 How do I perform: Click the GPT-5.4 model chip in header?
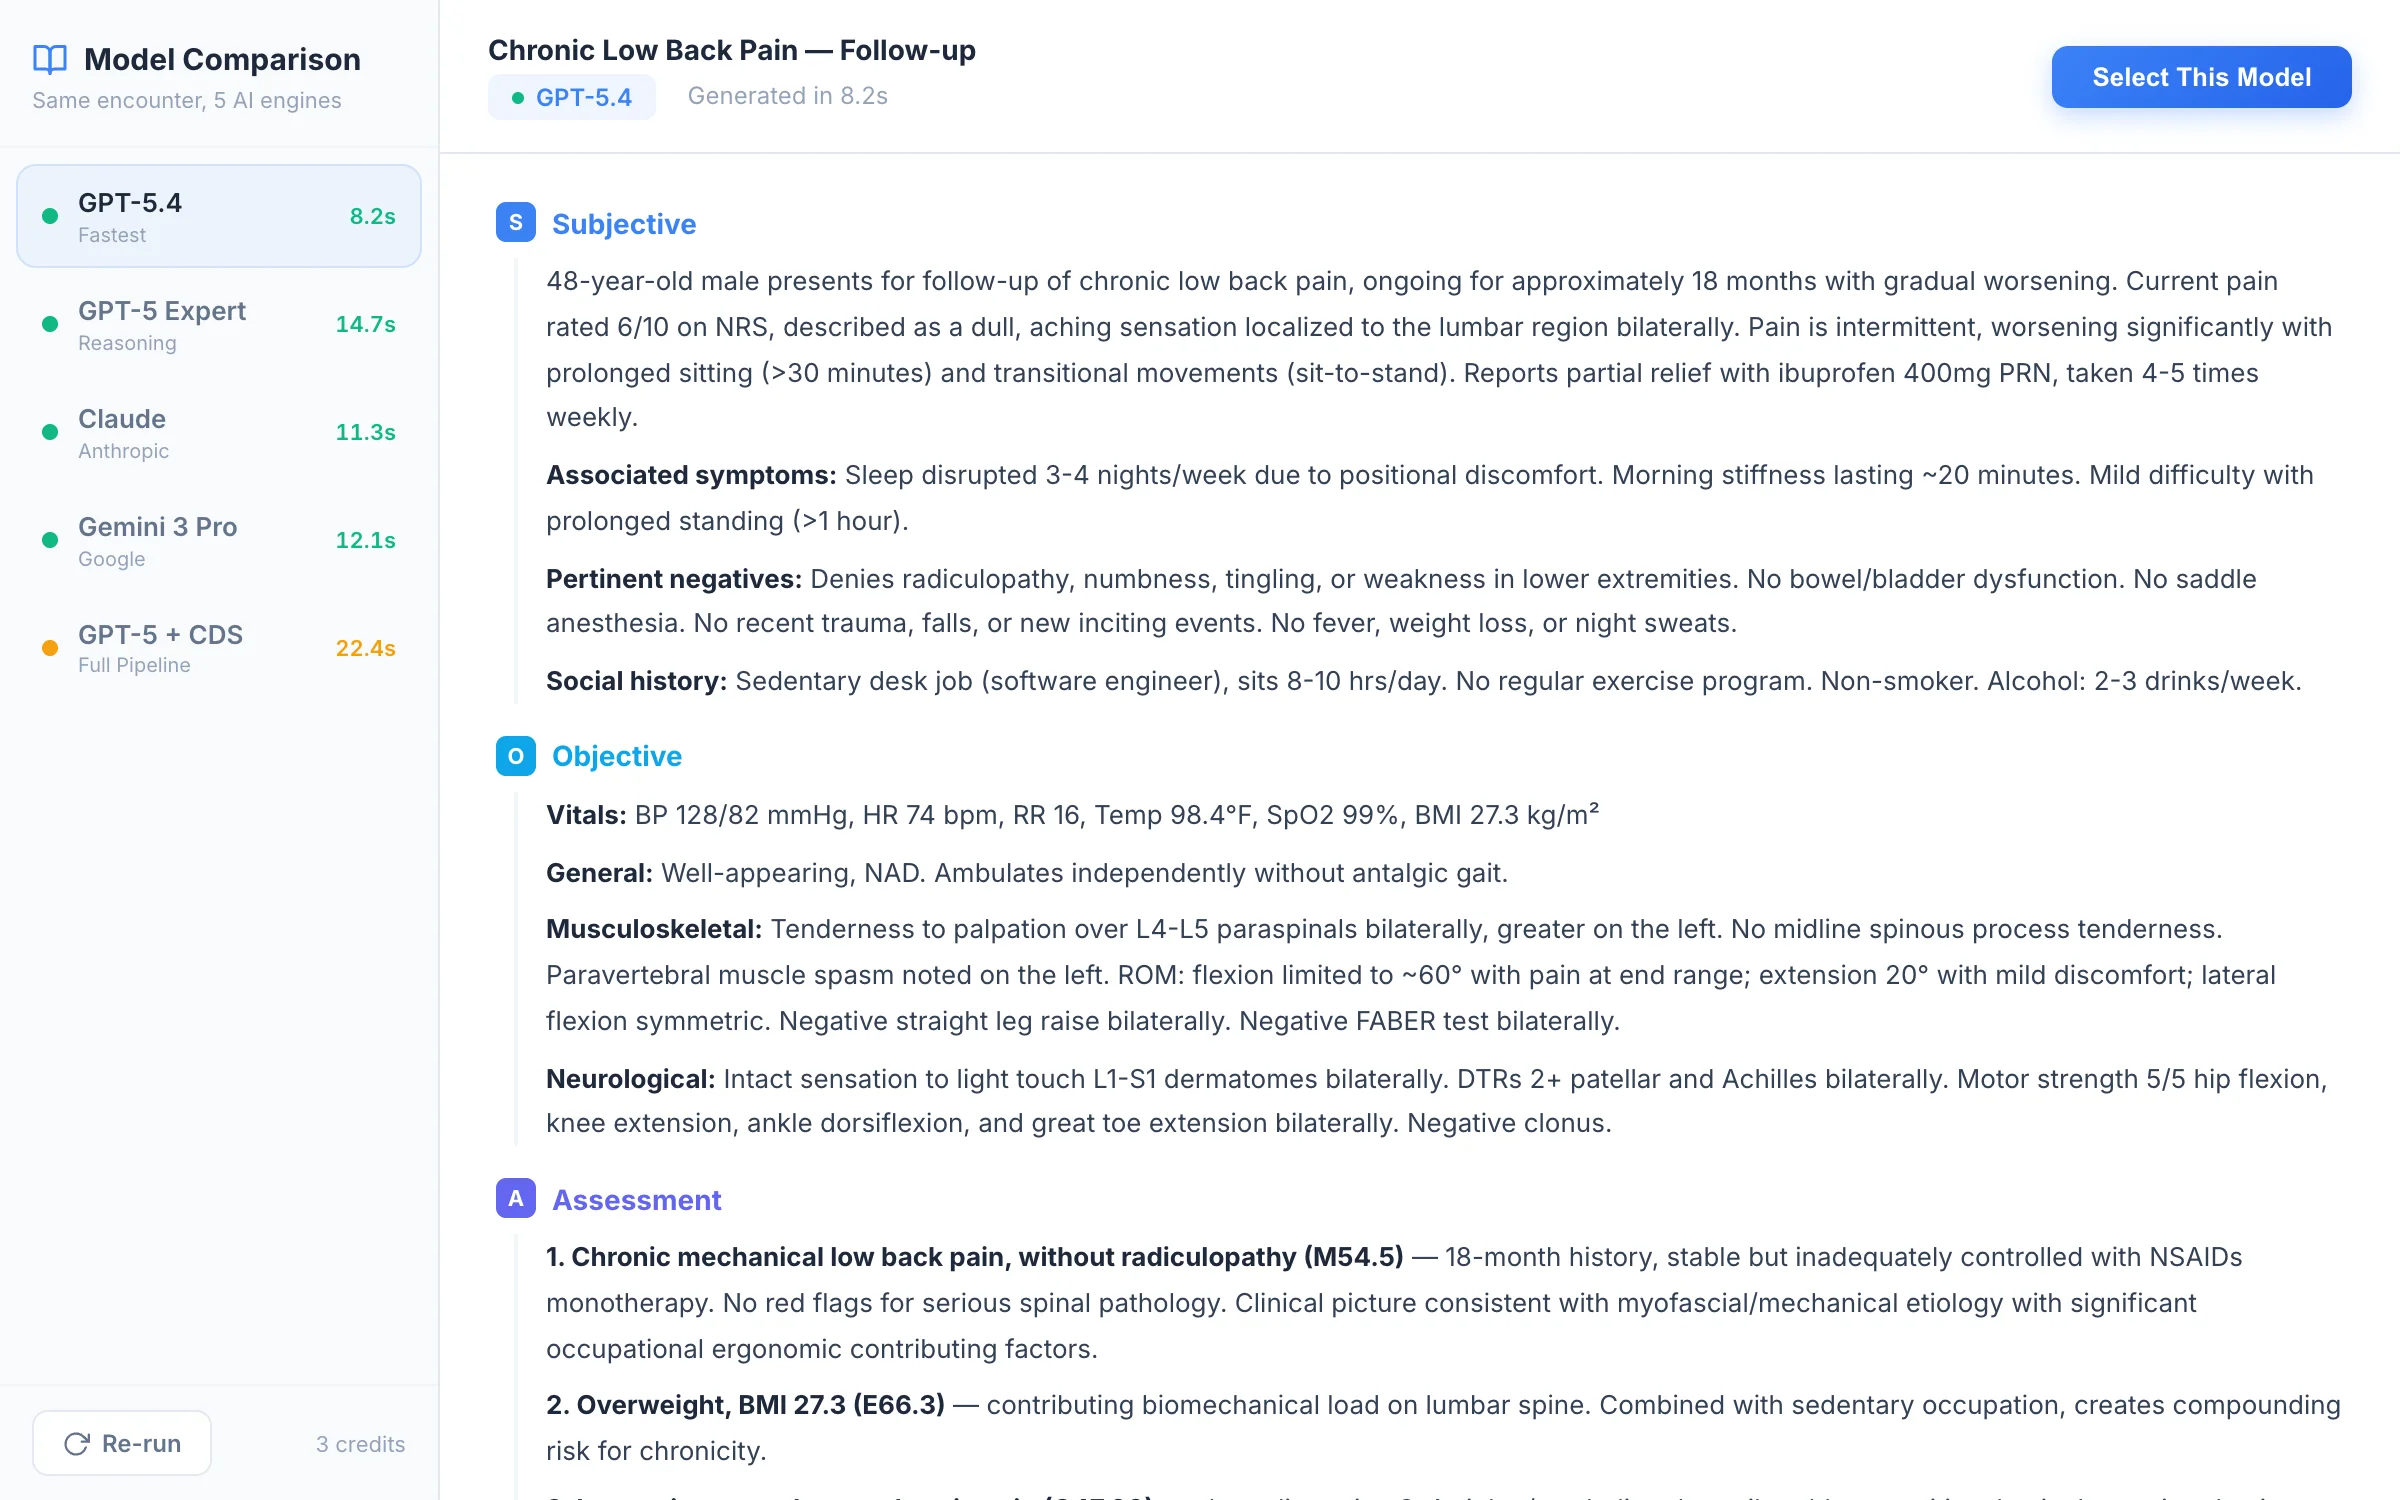pos(572,97)
